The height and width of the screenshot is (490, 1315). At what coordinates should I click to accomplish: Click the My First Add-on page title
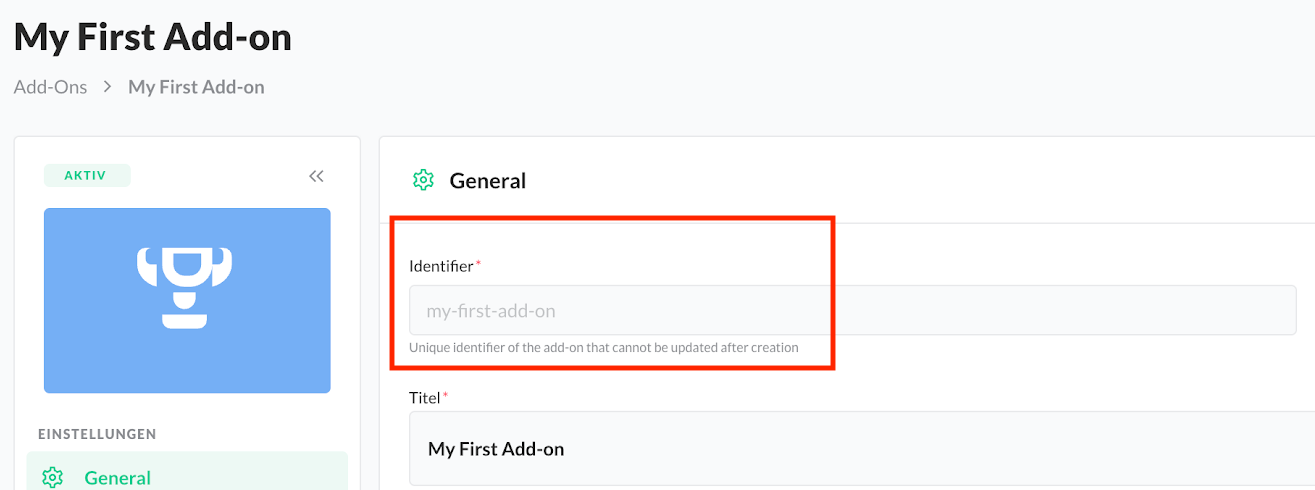(153, 37)
